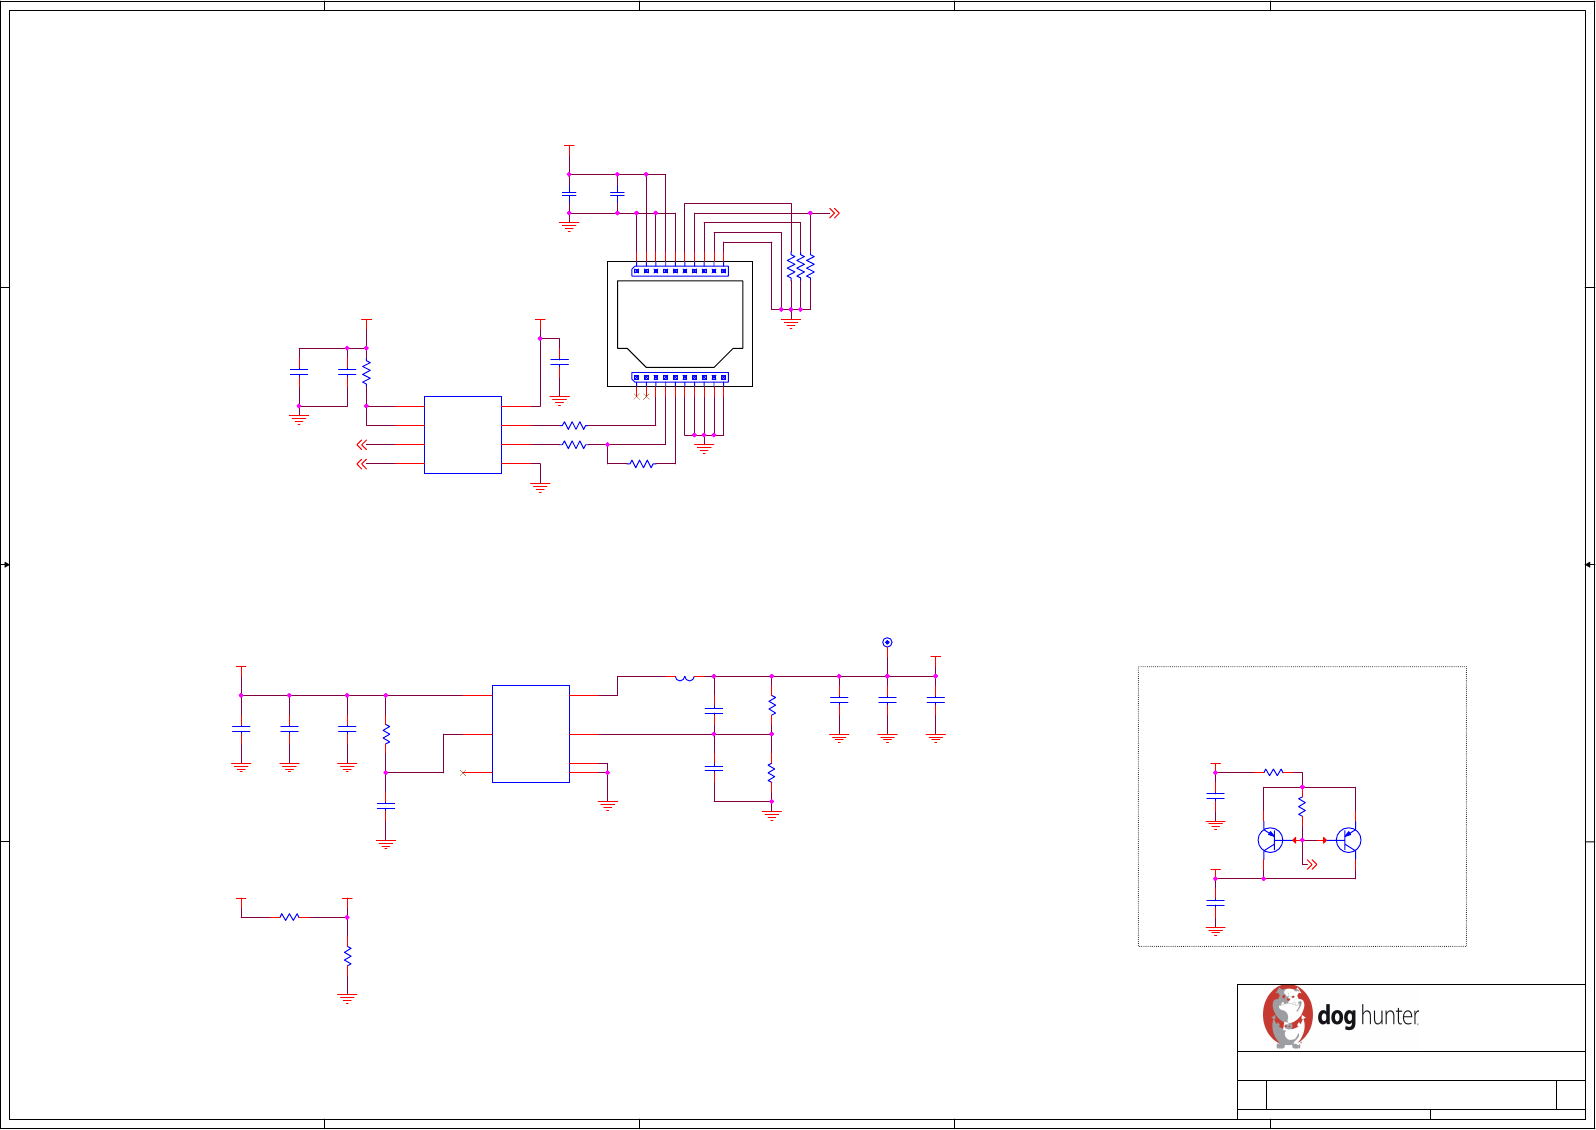Click the ground symbol under the bottom-left divider

click(347, 998)
